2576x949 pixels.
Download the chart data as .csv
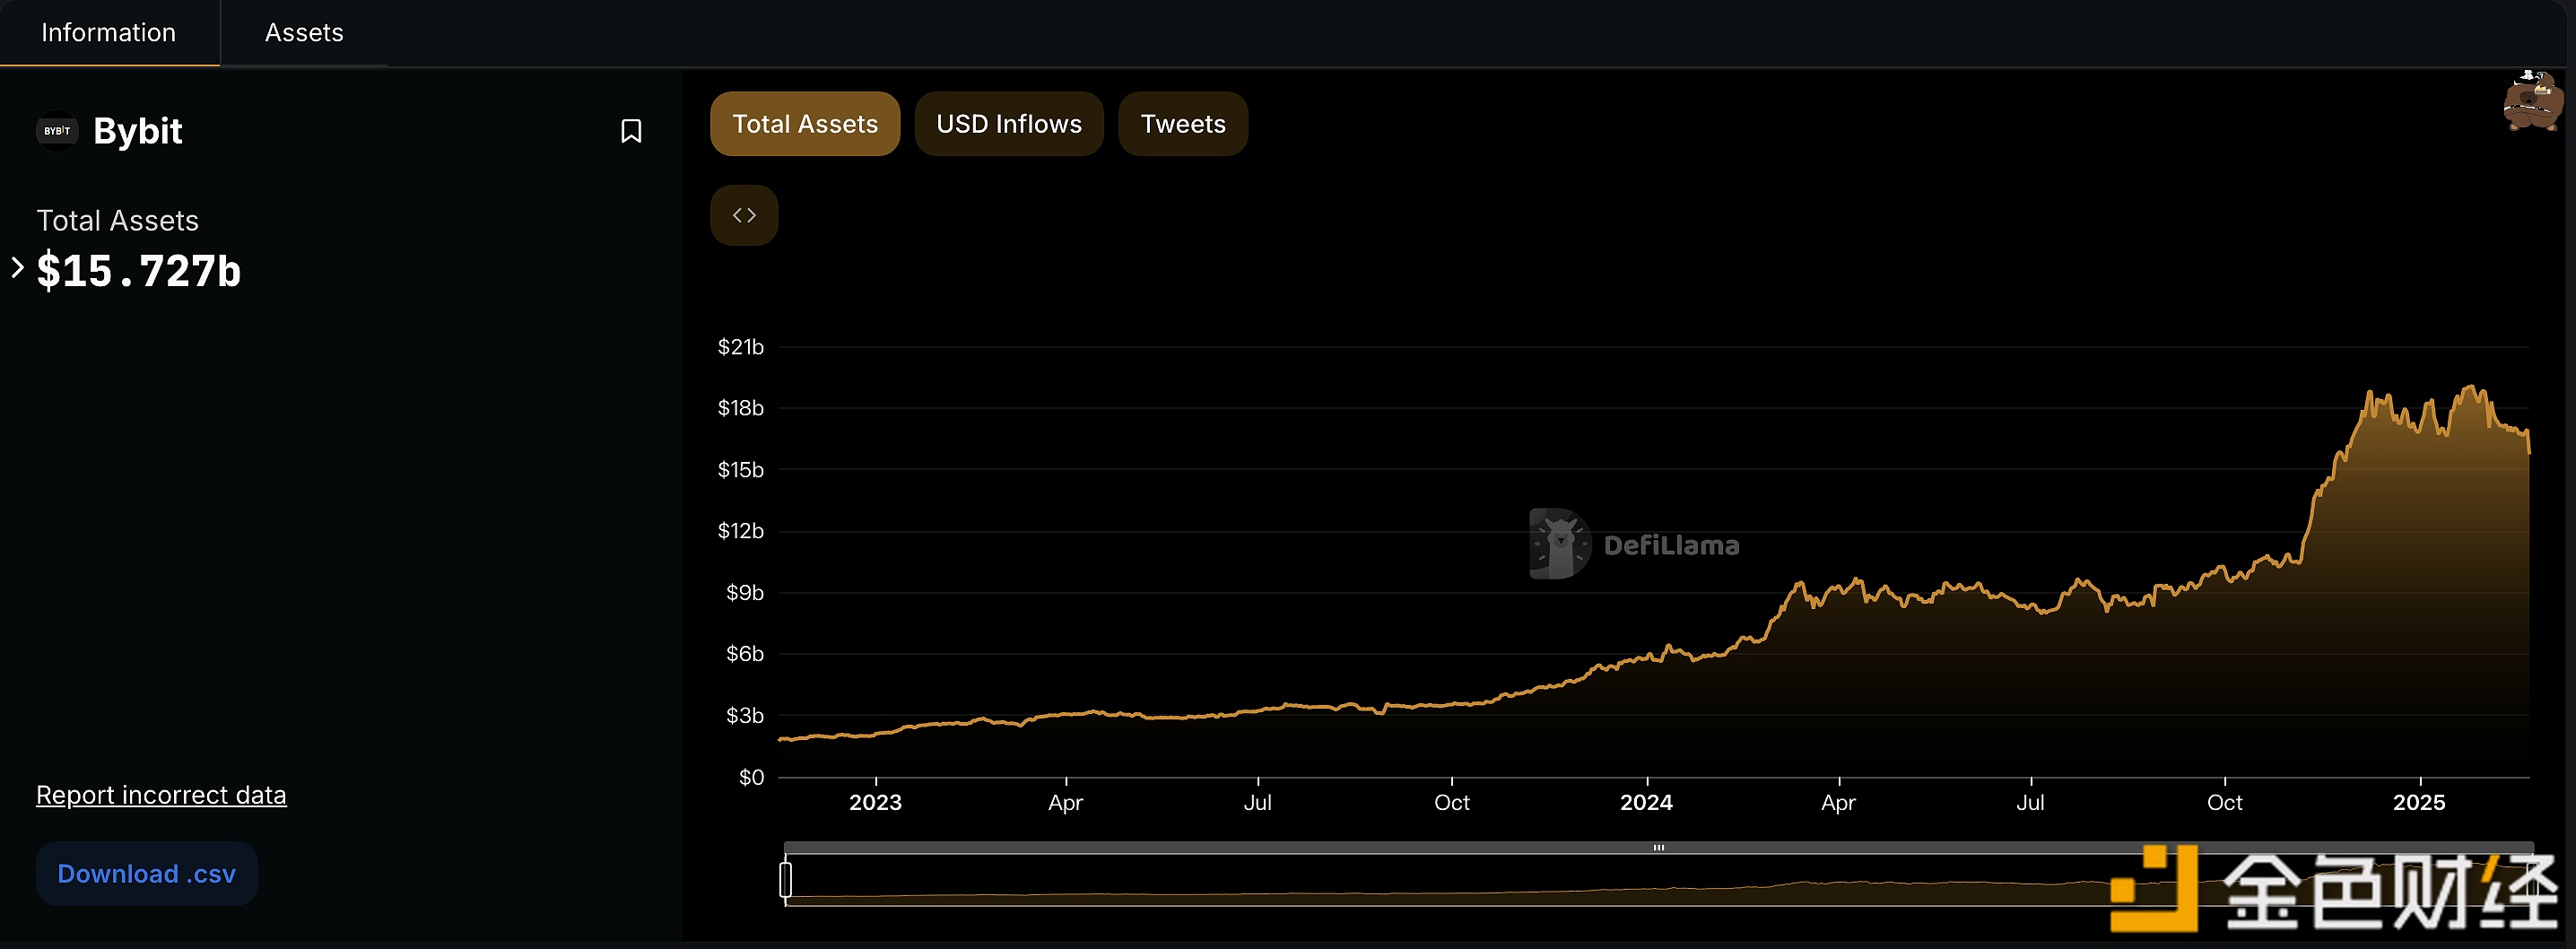[147, 874]
